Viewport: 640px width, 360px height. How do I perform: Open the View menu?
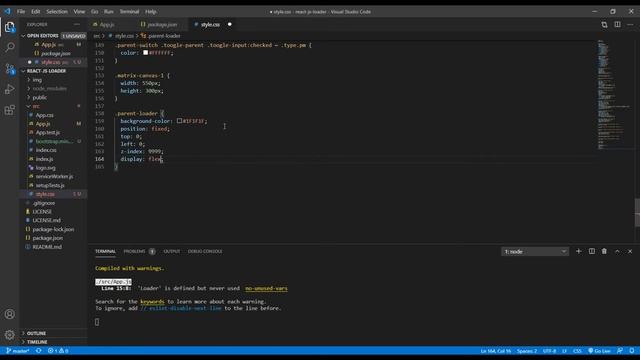tap(79, 11)
